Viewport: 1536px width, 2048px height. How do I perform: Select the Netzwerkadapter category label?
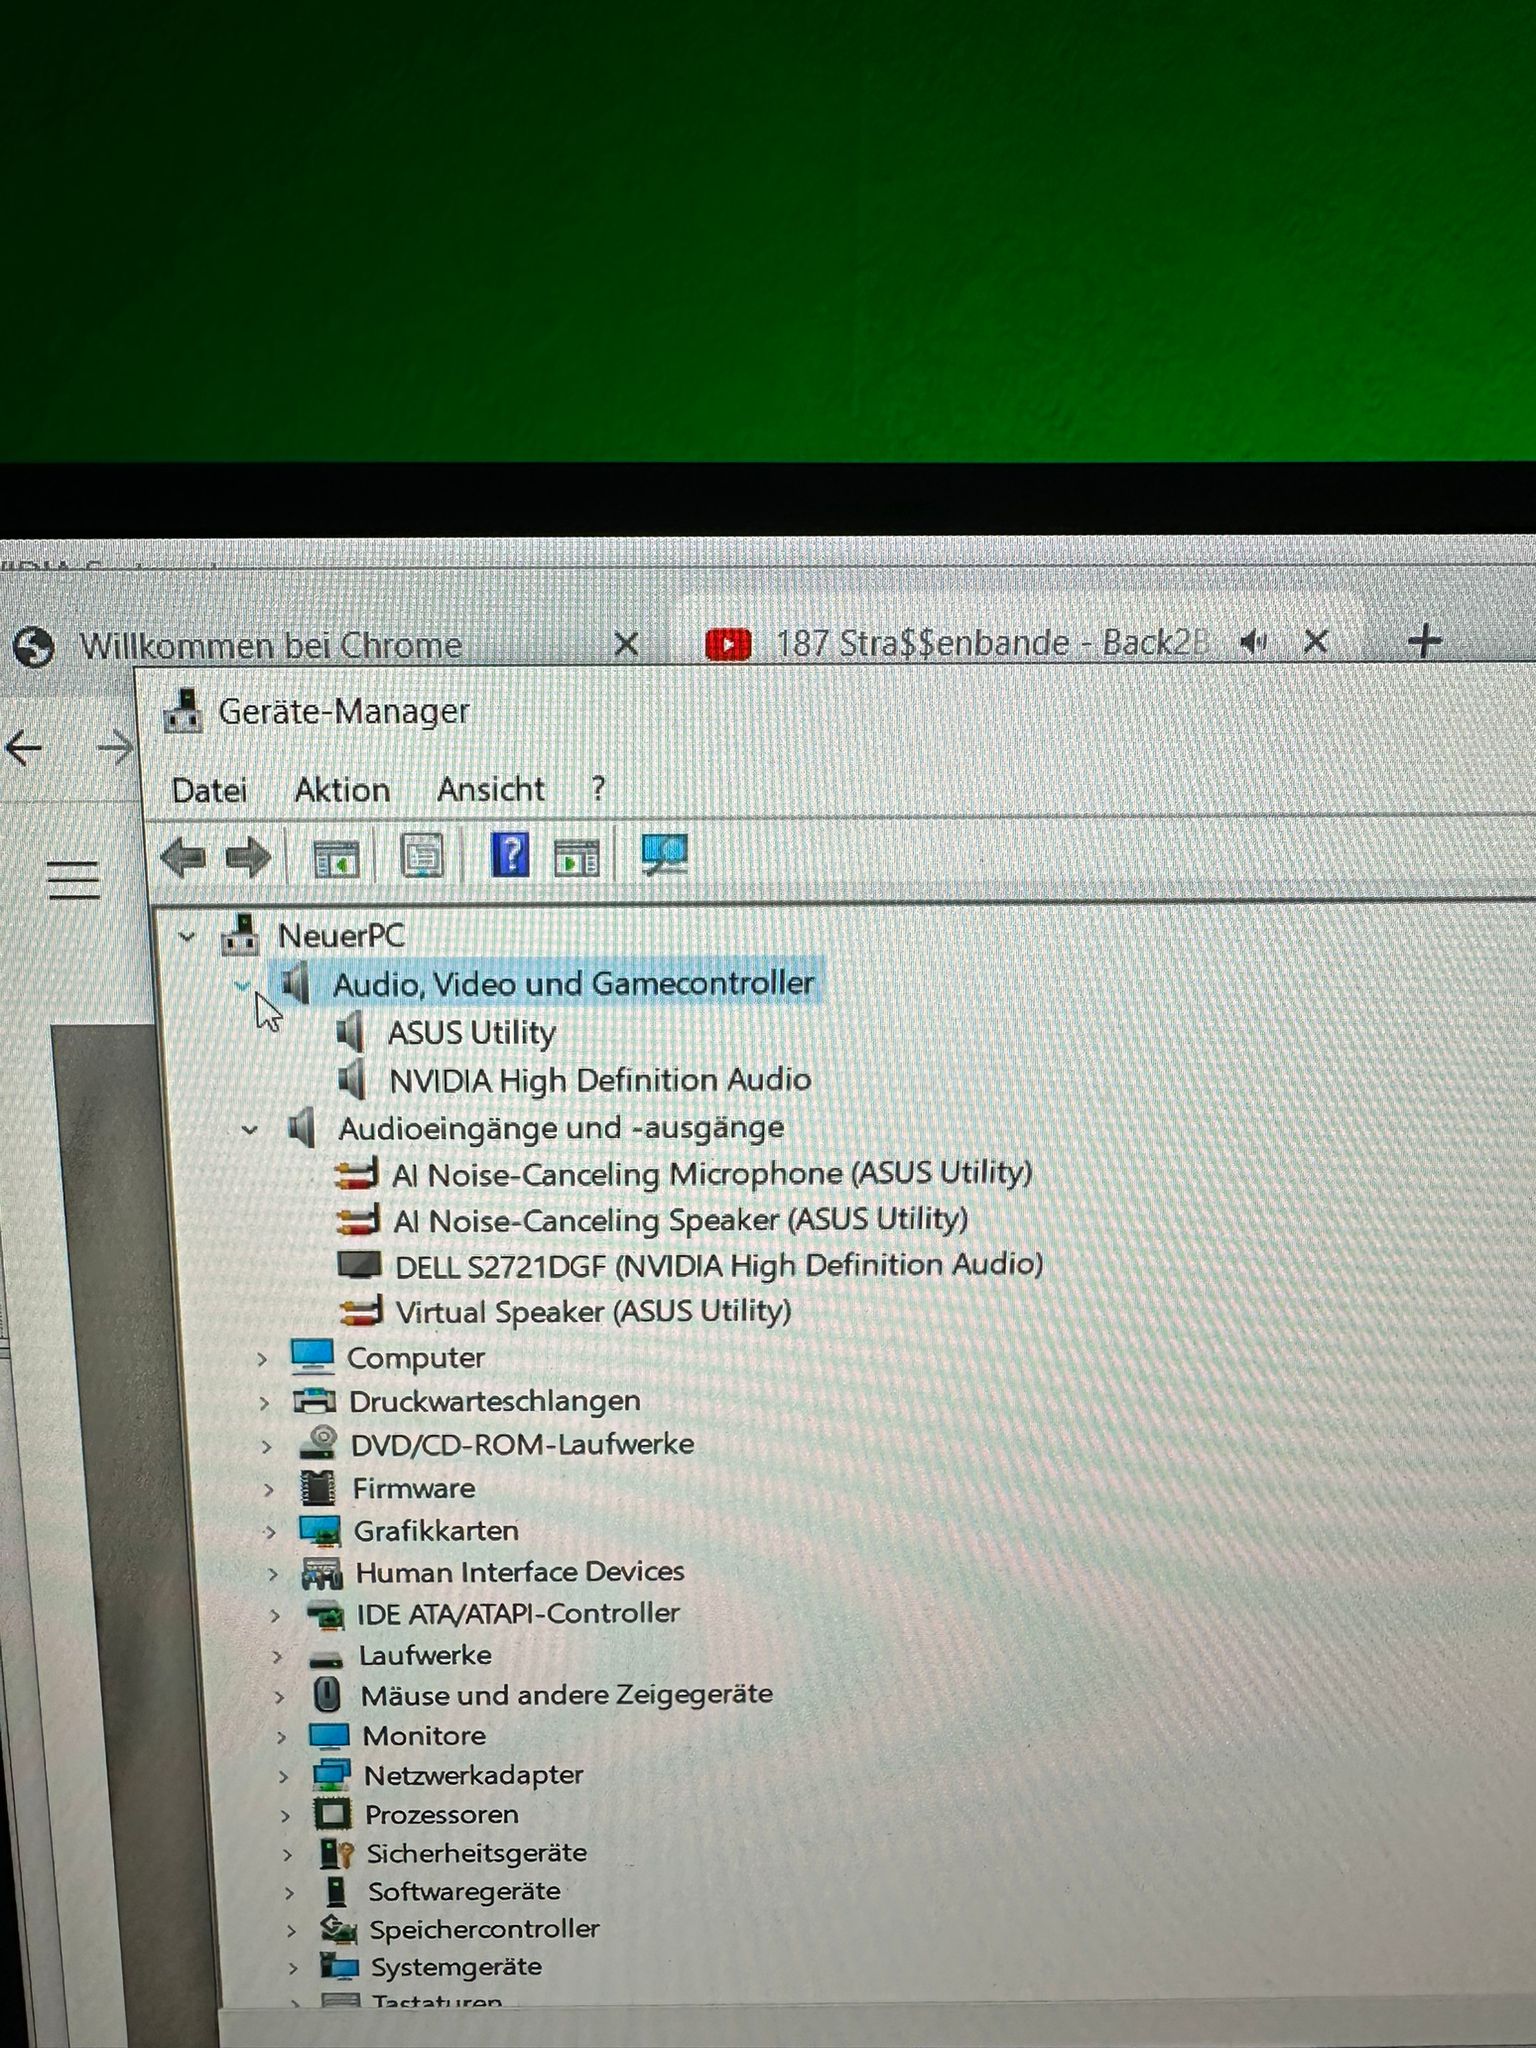pyautogui.click(x=473, y=1776)
